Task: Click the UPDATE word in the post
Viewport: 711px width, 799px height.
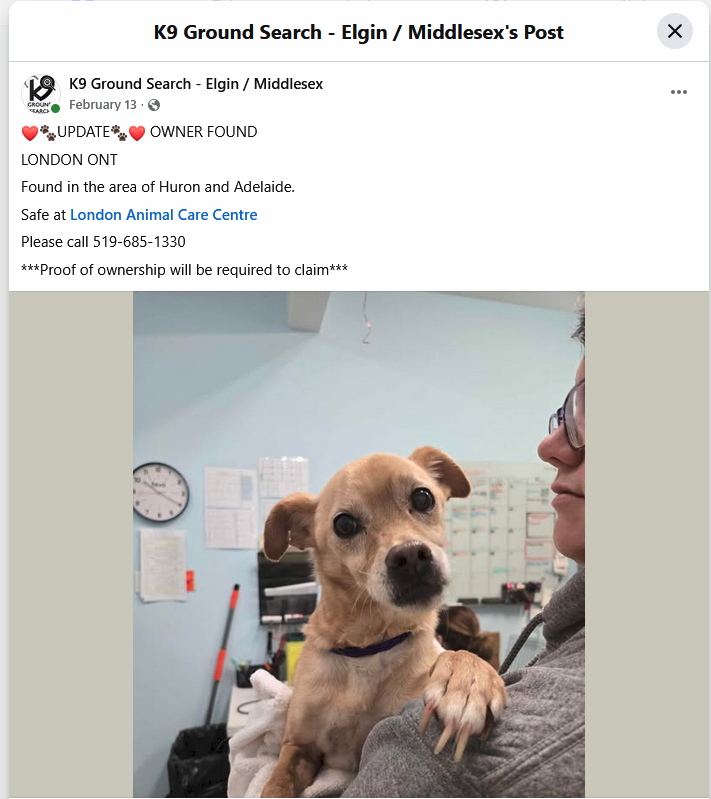Action: (x=84, y=132)
